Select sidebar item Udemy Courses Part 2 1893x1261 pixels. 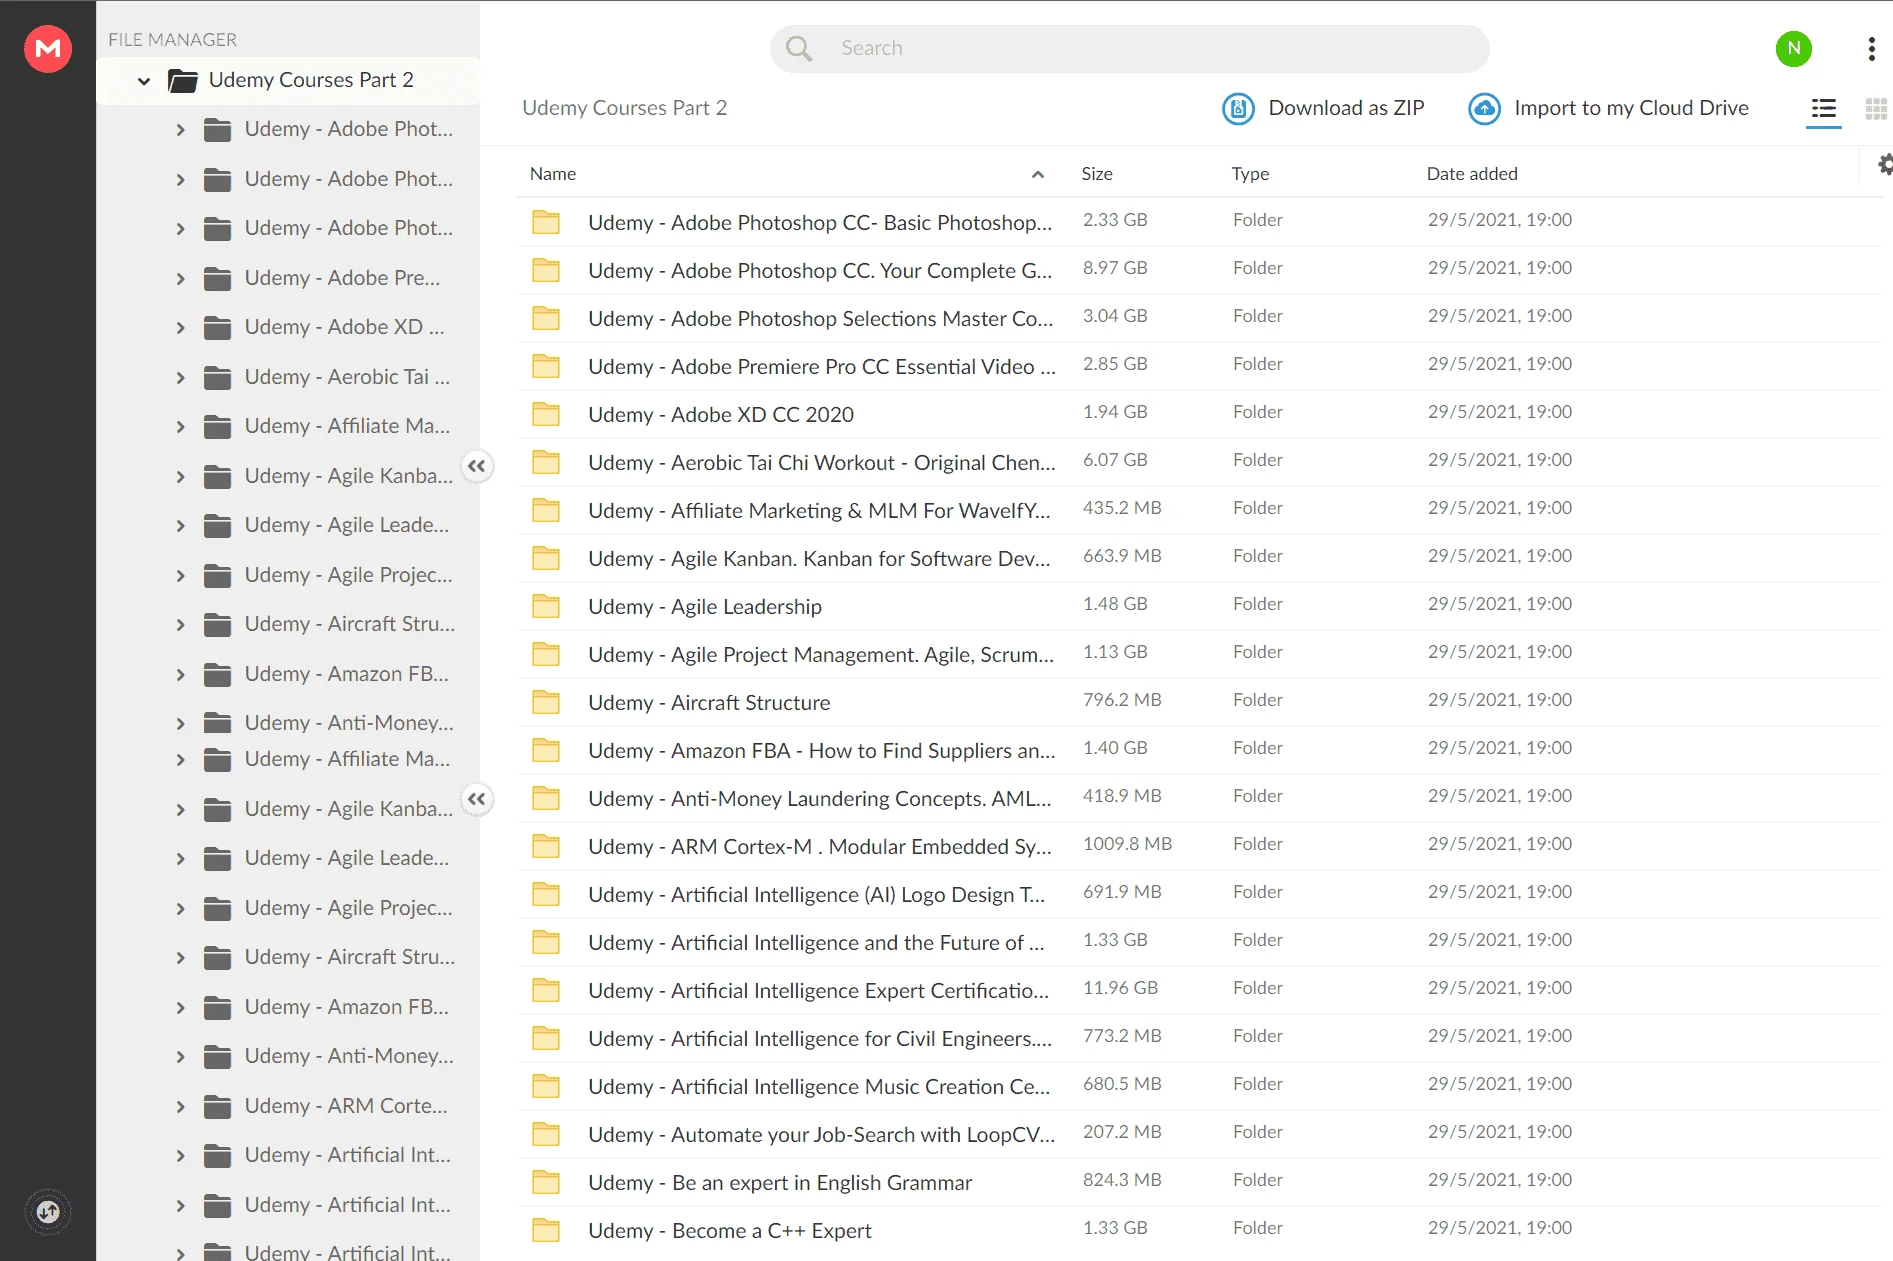(288, 80)
